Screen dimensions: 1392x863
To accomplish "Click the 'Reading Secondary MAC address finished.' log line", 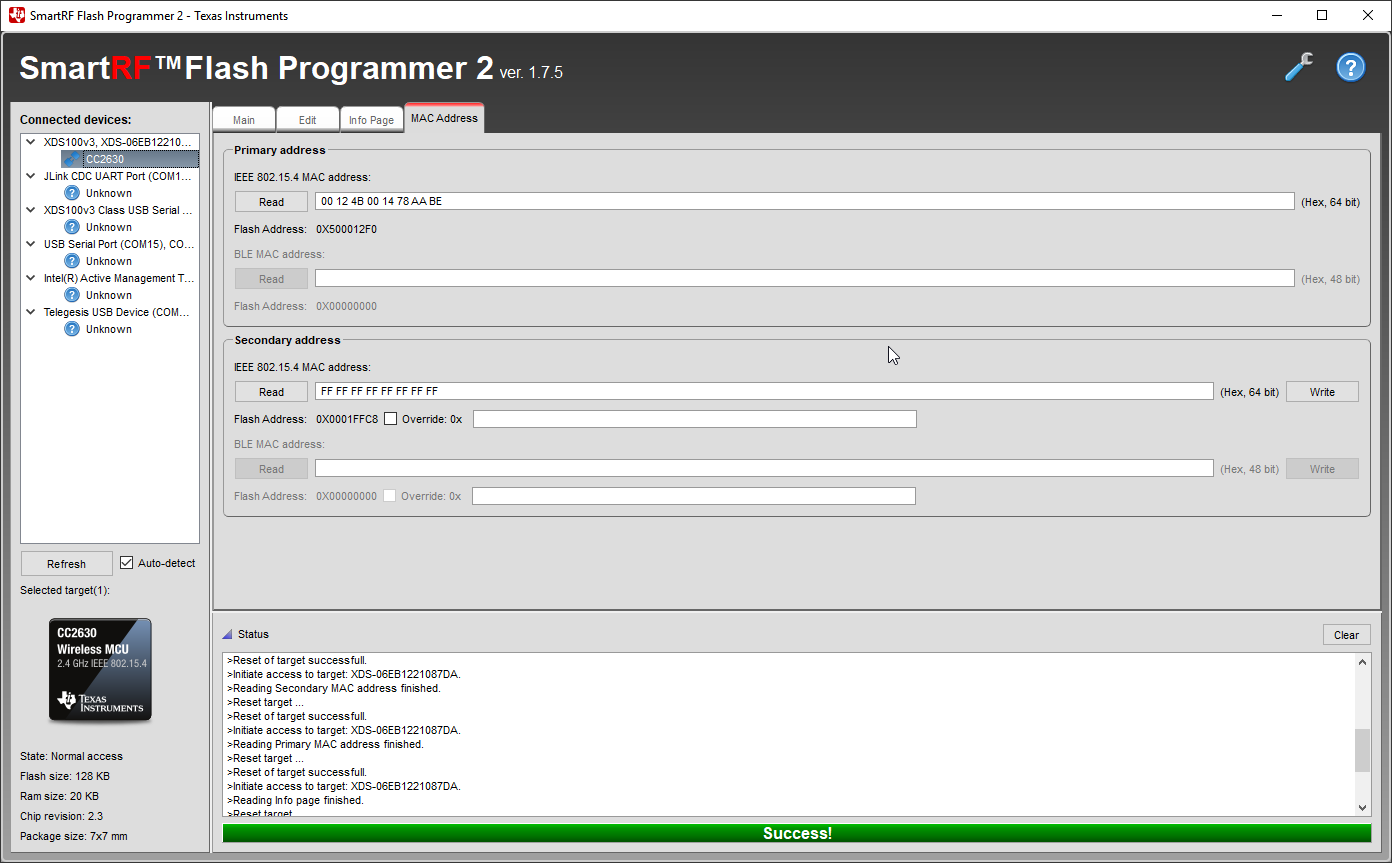I will [334, 688].
